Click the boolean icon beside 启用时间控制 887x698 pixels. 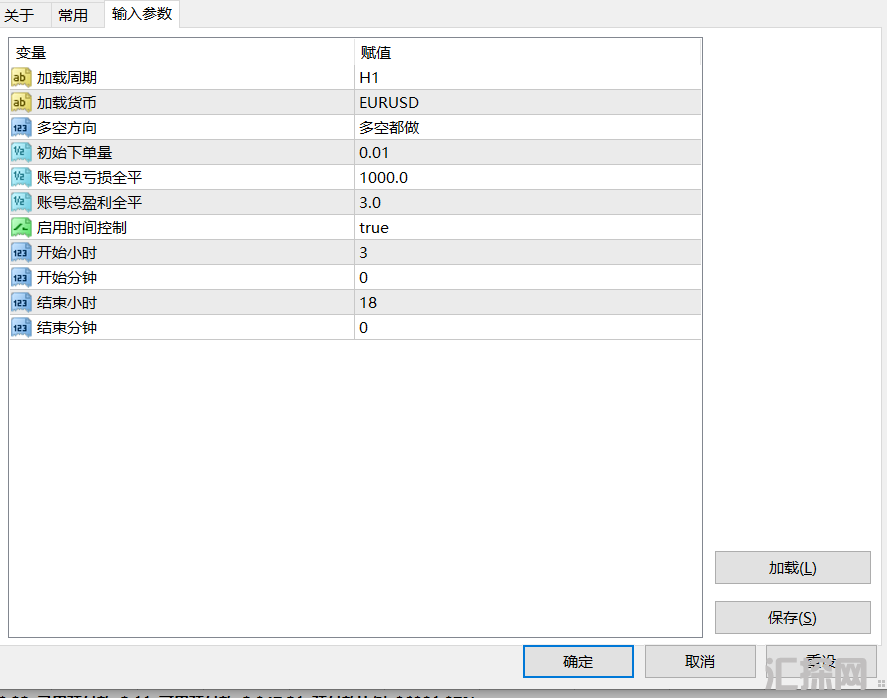click(21, 227)
